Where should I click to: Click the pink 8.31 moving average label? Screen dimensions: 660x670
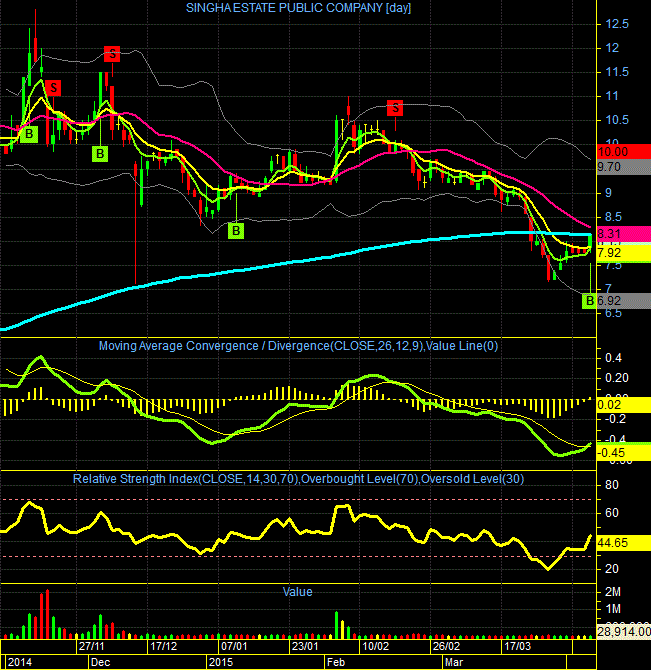[x=624, y=234]
